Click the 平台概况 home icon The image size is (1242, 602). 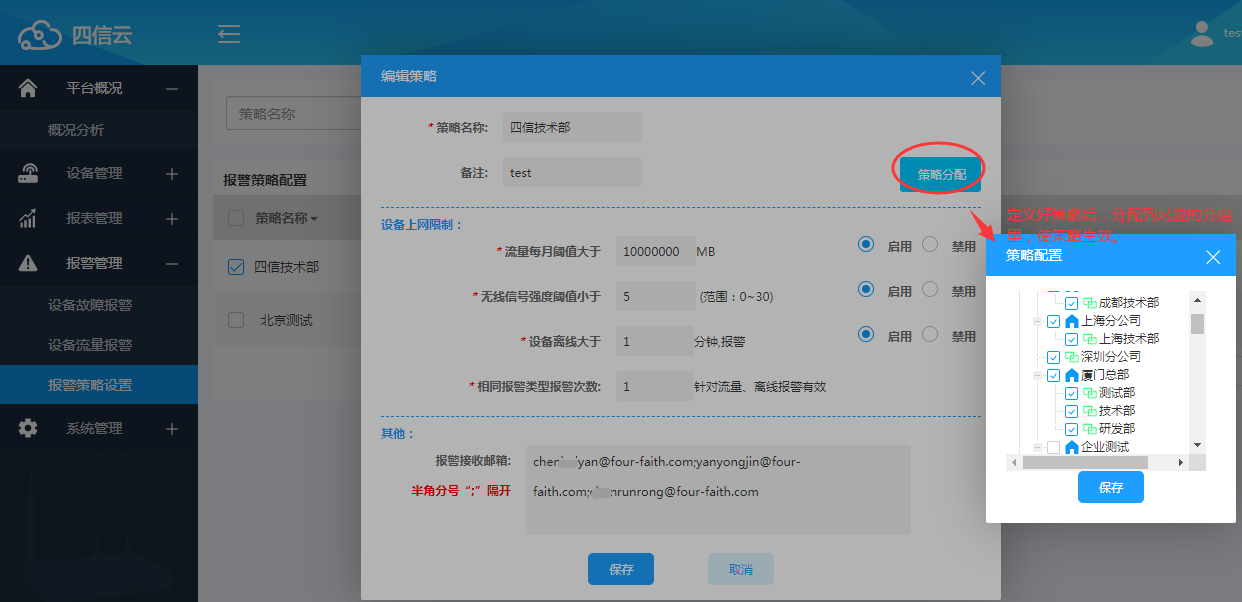click(x=28, y=88)
